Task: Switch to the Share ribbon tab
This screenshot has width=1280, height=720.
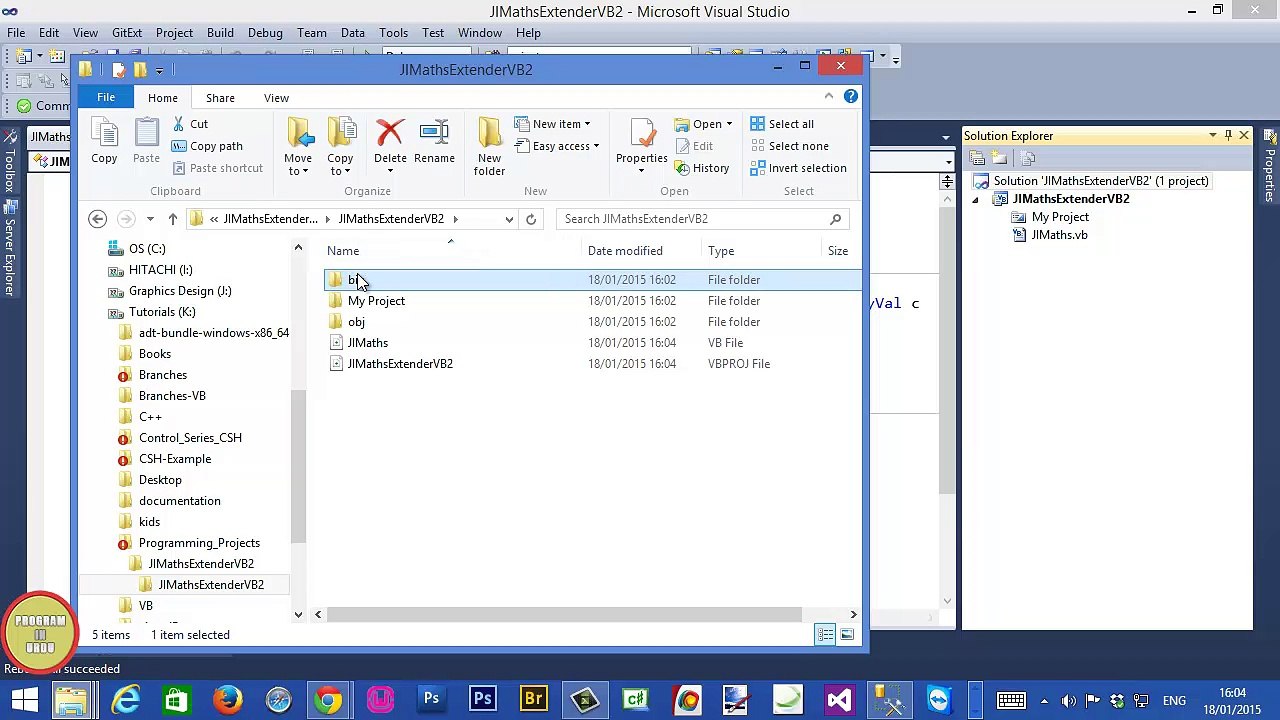Action: pos(220,98)
